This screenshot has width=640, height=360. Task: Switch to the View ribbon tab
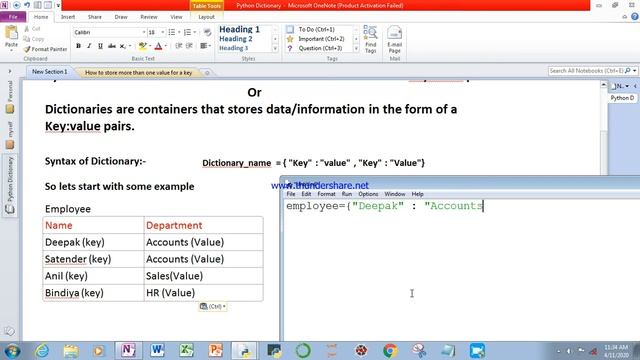[176, 17]
